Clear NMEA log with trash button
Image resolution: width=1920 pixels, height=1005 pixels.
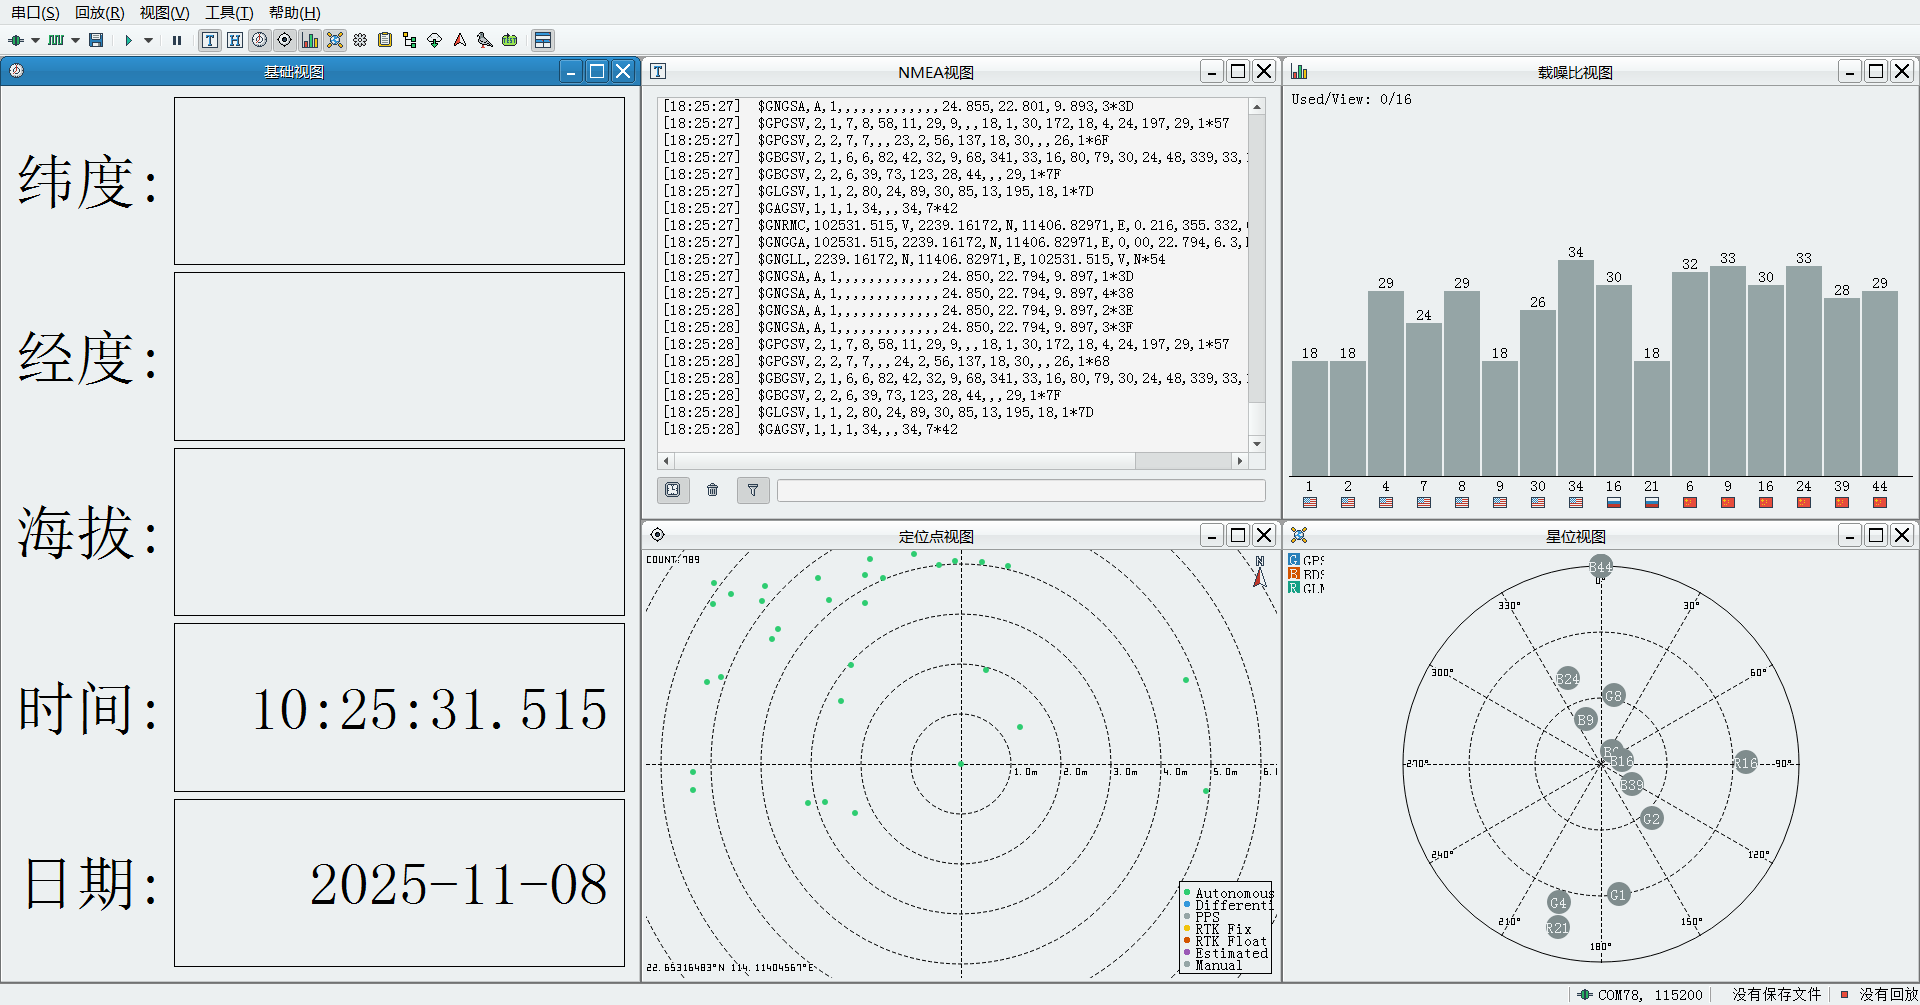coord(713,490)
